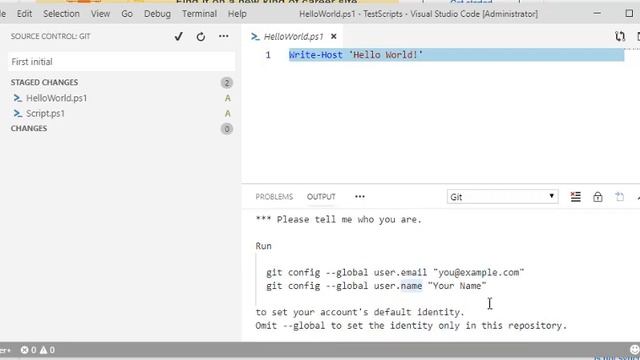Image resolution: width=640 pixels, height=360 pixels.
Task: Open source control more actions menu
Action: click(x=223, y=36)
